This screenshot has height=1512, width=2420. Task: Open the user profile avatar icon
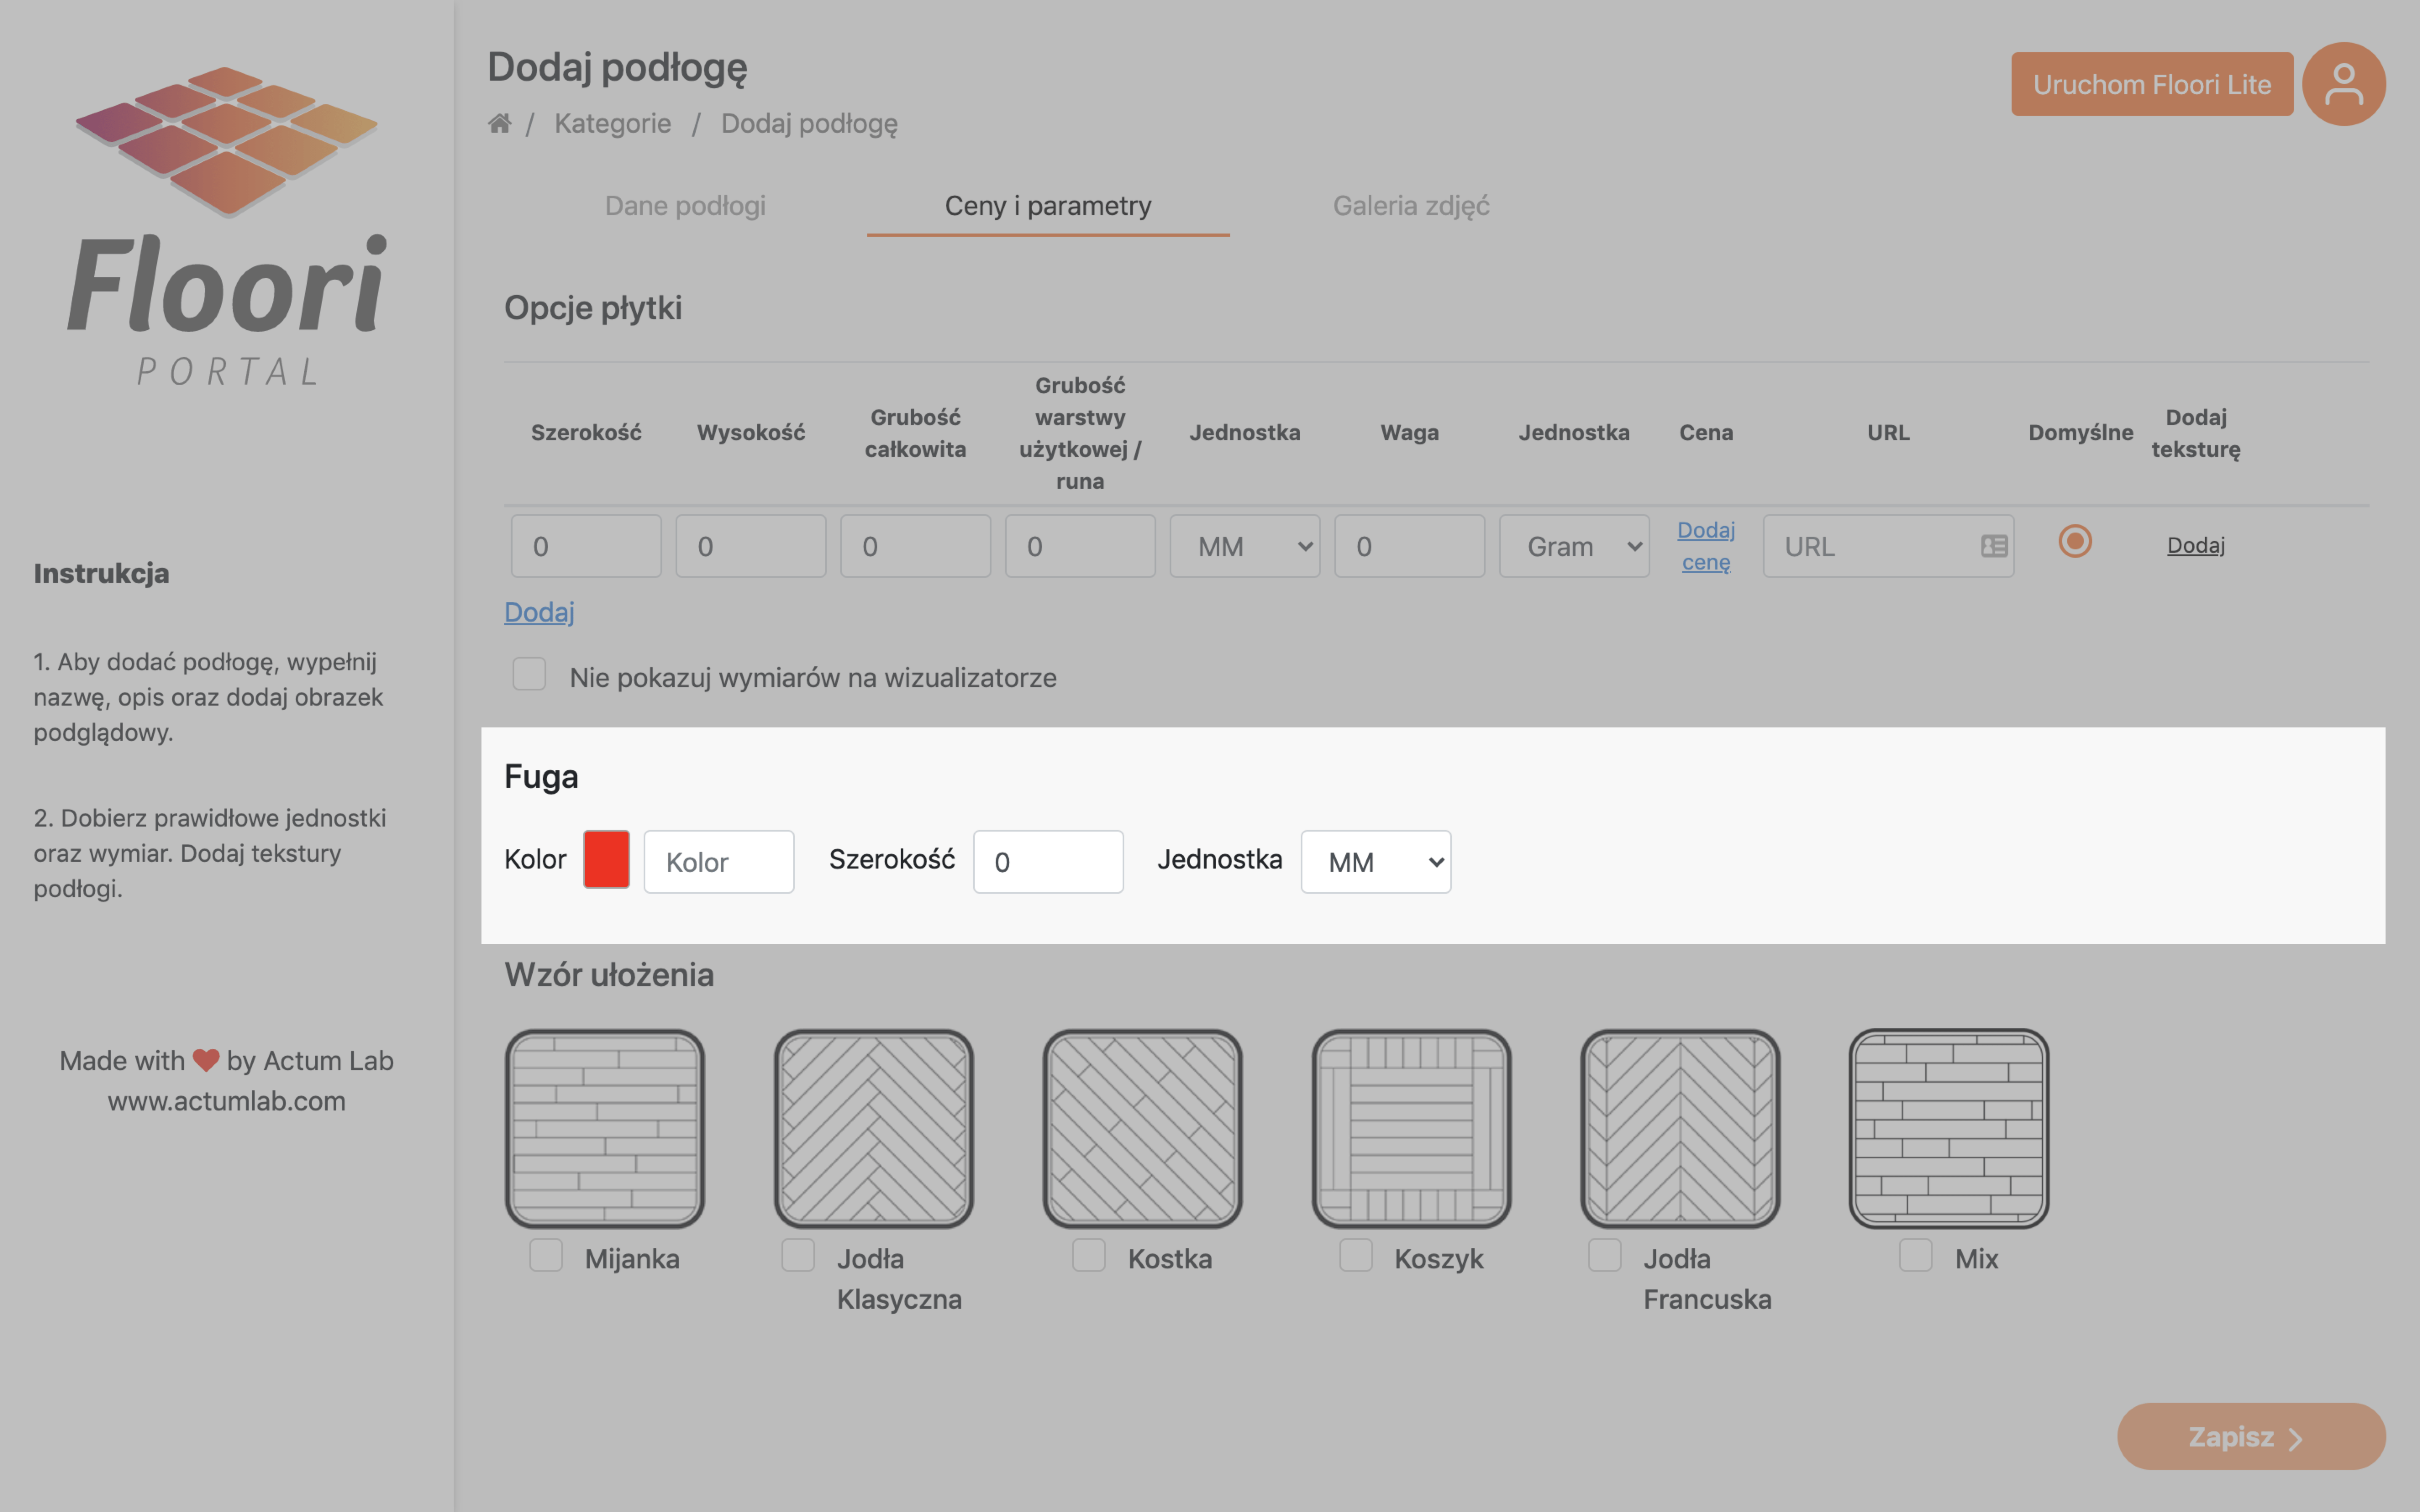tap(2343, 84)
